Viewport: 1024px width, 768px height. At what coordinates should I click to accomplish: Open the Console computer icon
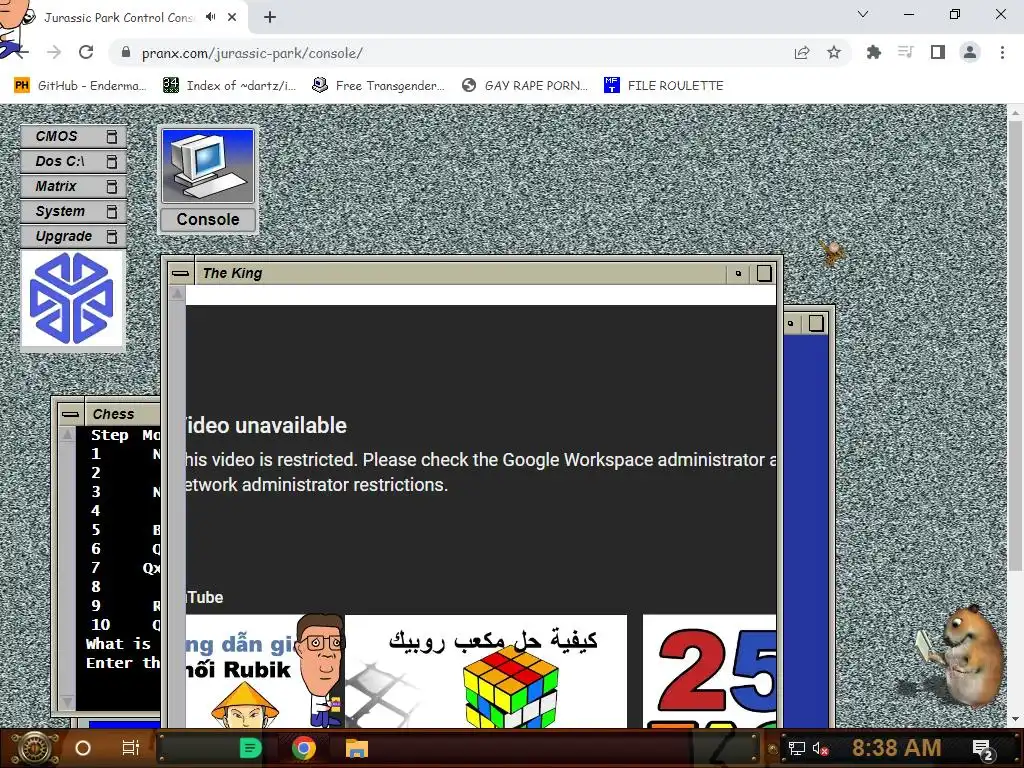click(208, 179)
